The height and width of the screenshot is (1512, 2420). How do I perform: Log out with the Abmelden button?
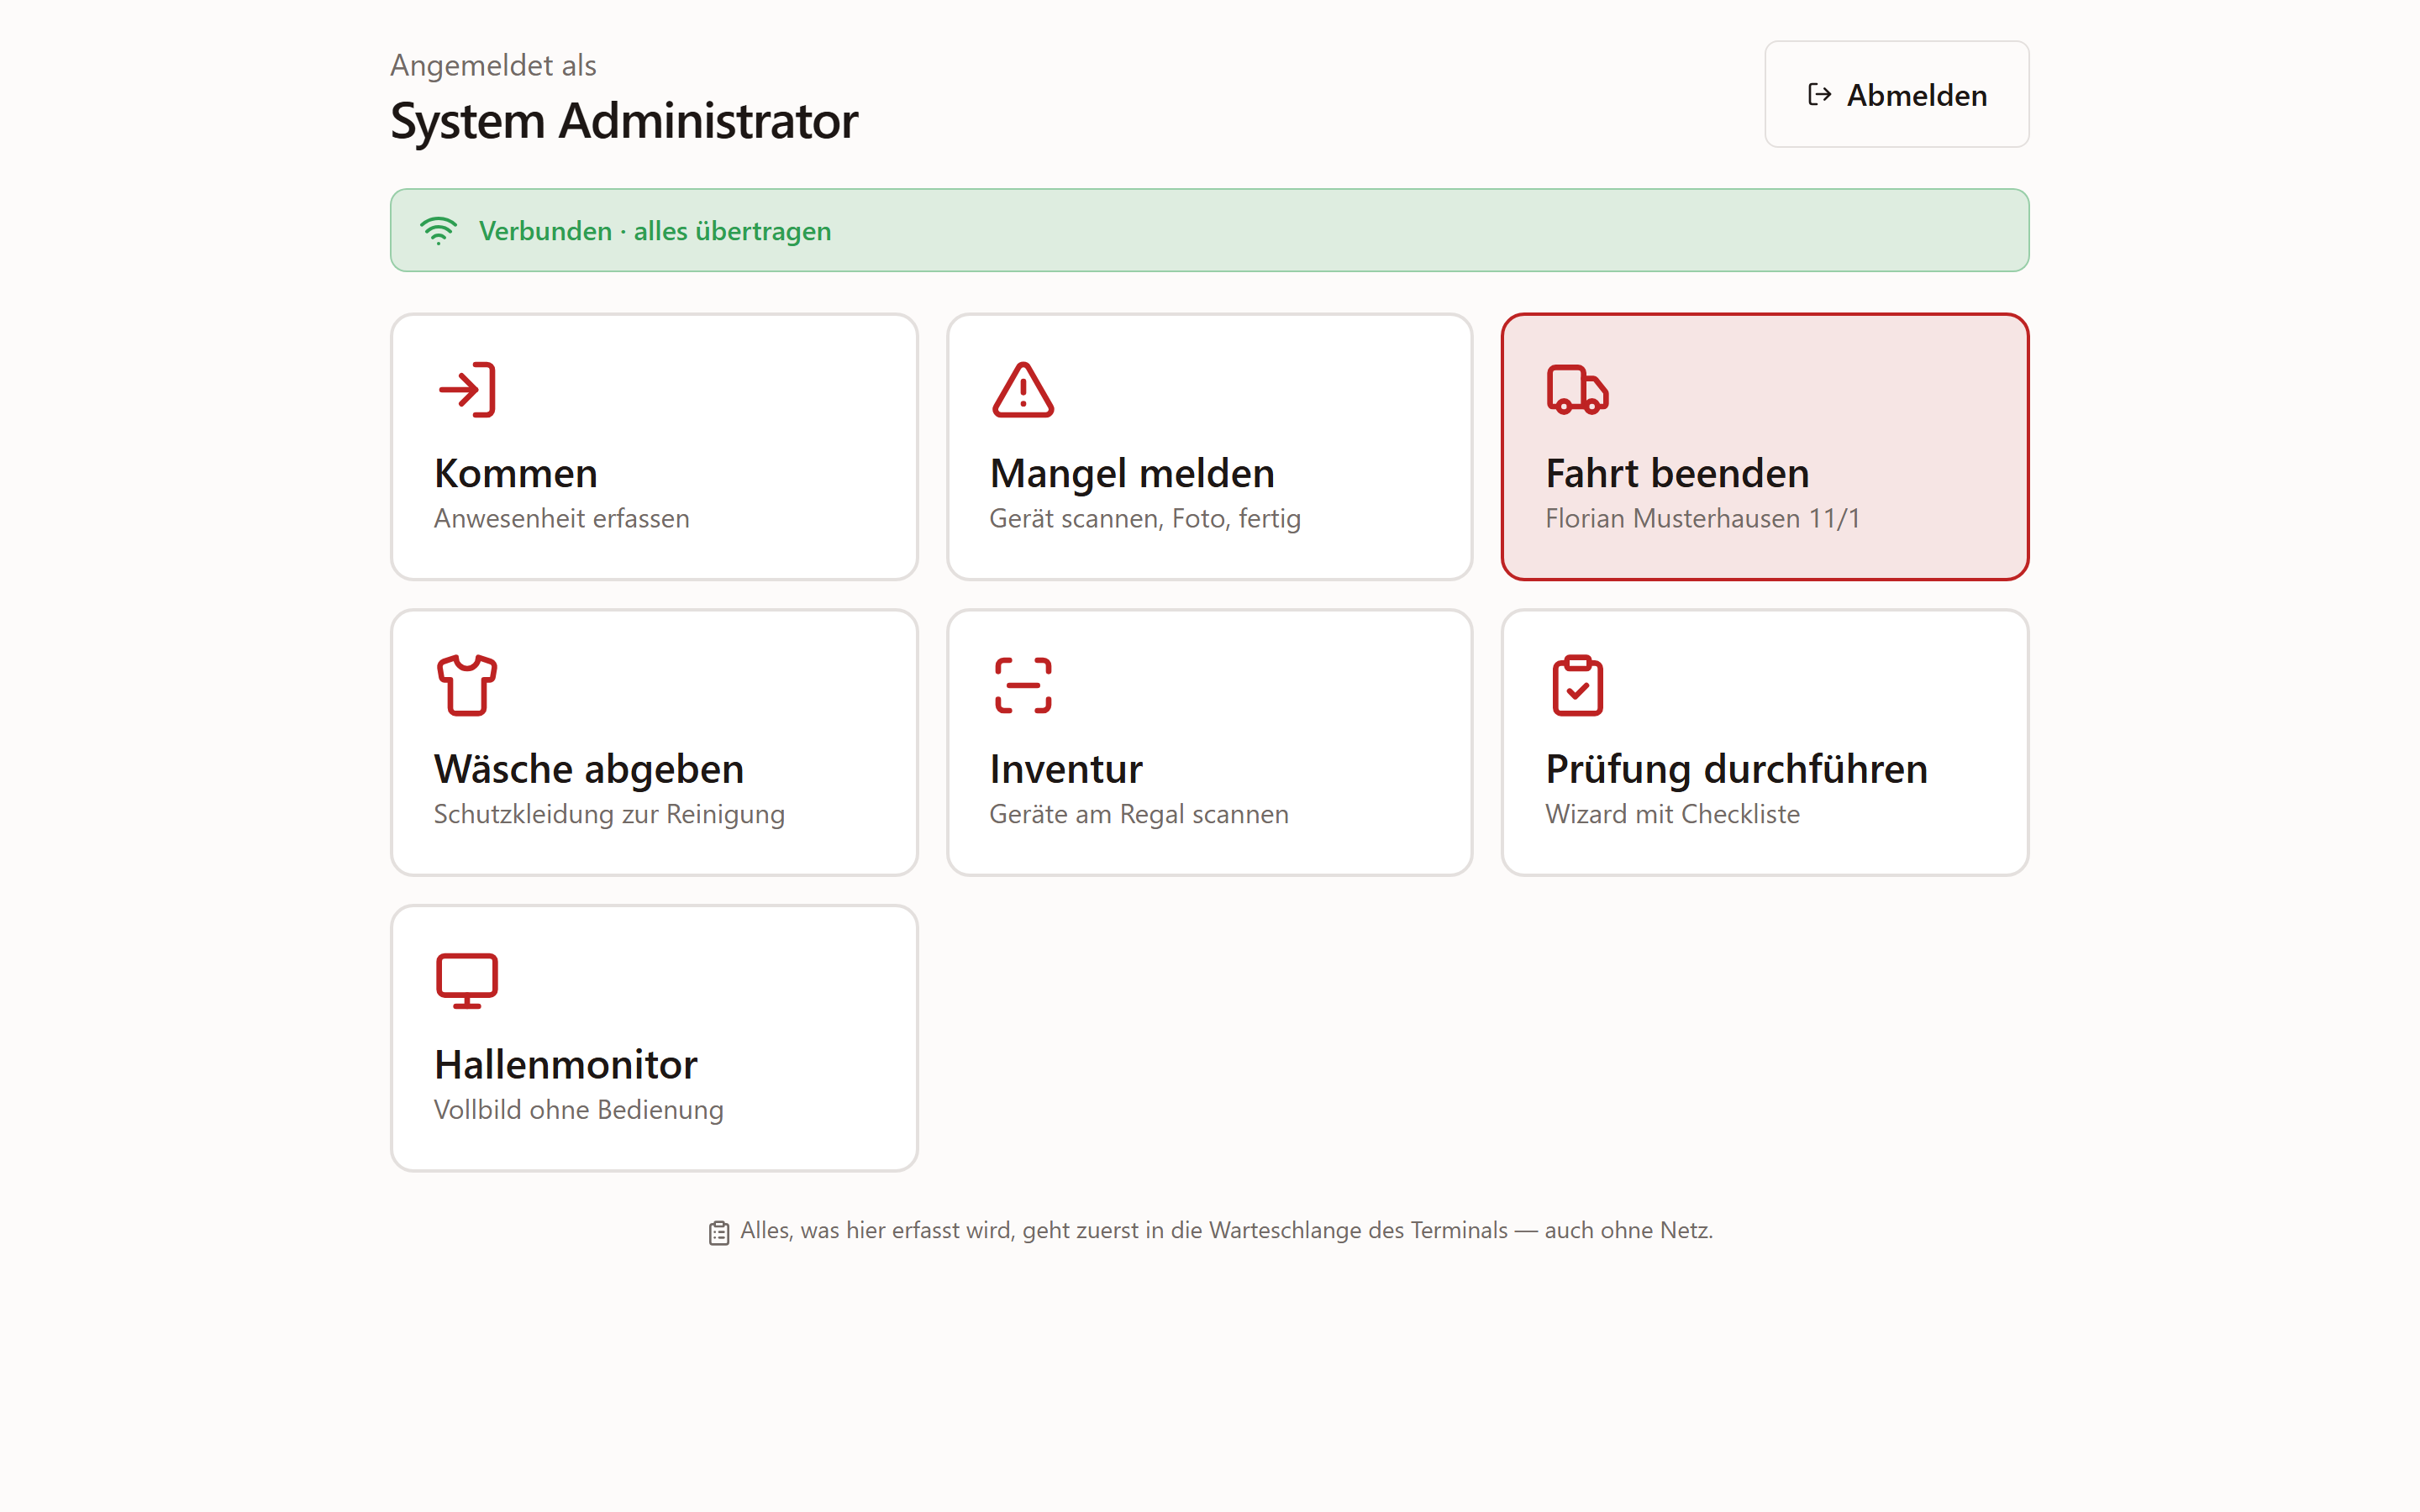click(1896, 95)
